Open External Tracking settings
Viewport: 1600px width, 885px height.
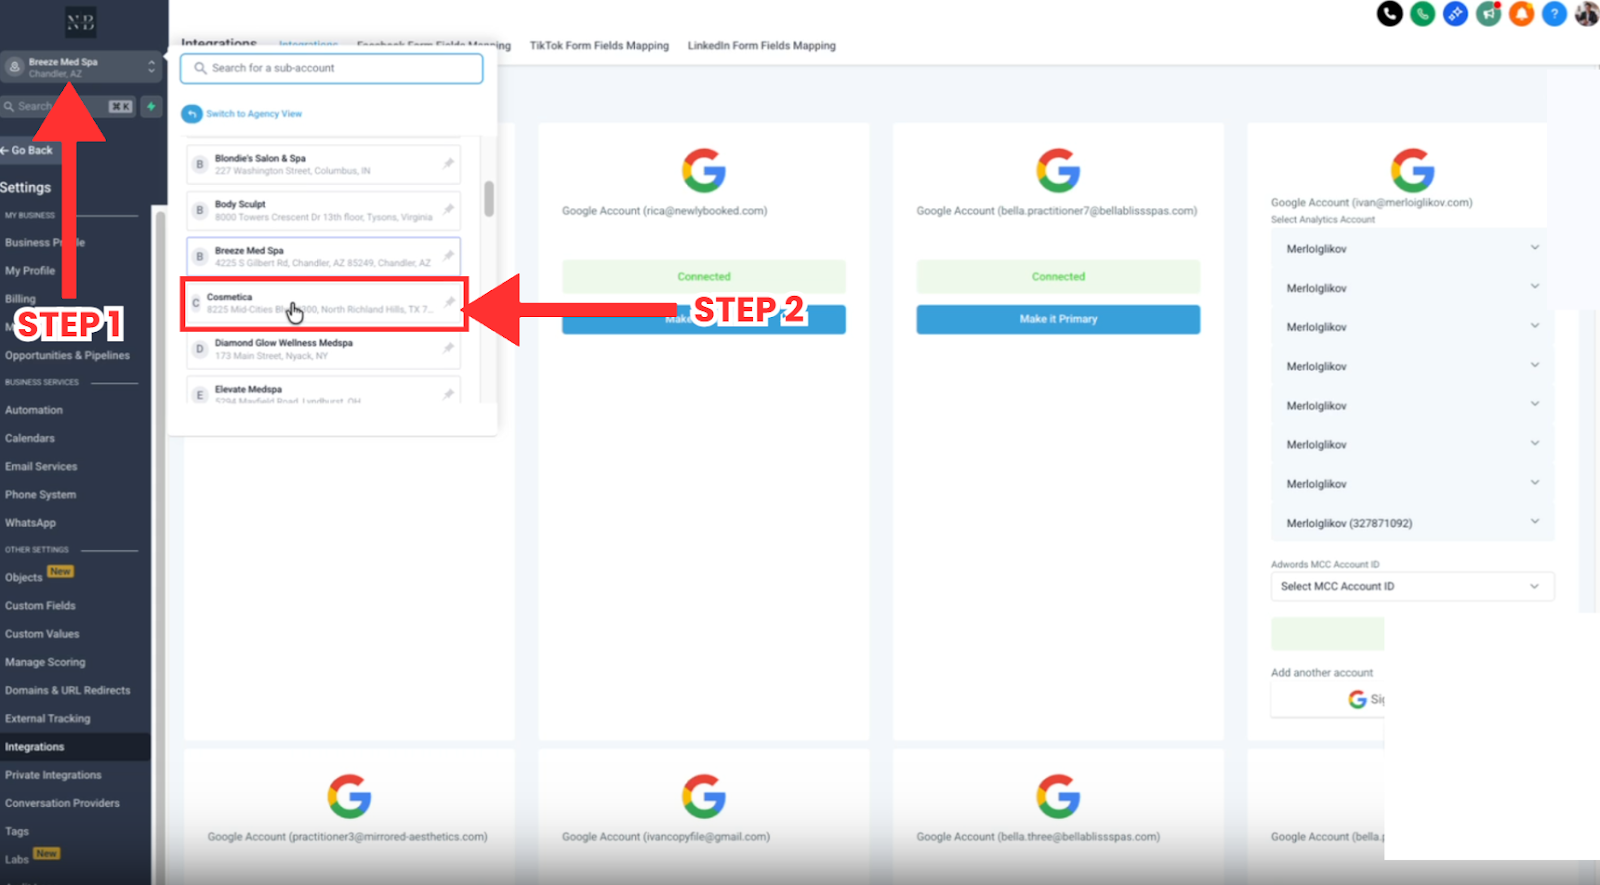47,719
